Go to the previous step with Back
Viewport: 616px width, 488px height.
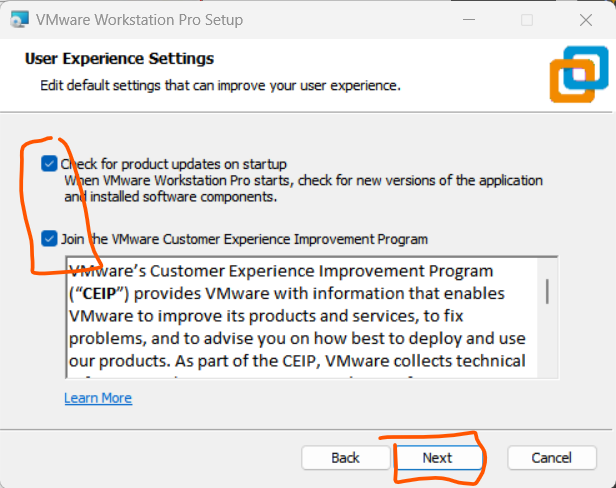click(345, 458)
